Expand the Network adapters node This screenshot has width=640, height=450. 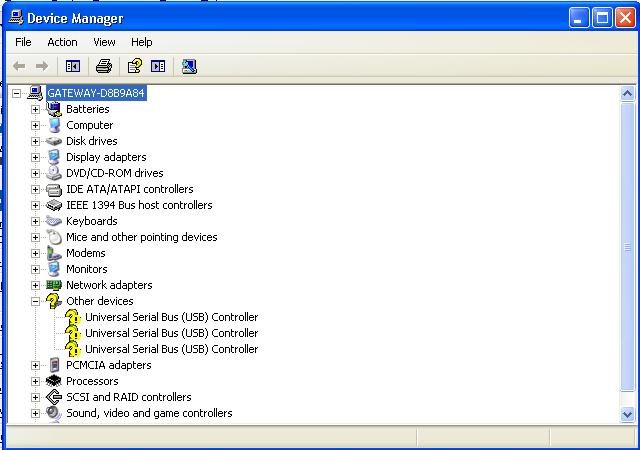point(36,285)
